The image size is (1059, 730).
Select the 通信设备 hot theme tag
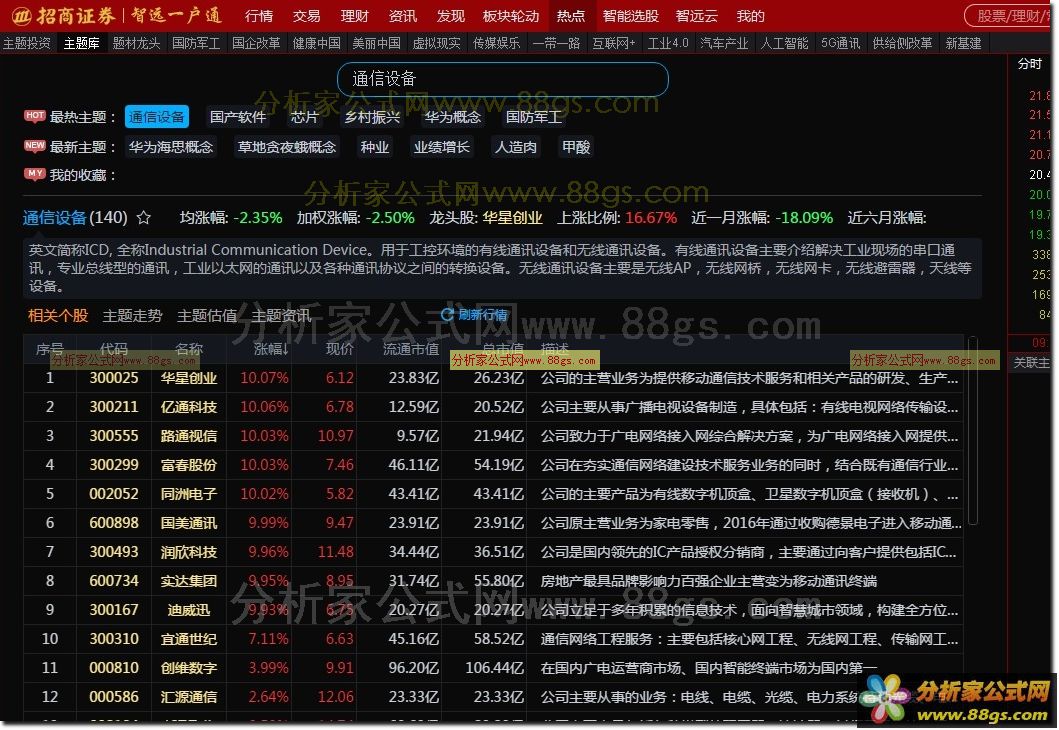(x=157, y=117)
